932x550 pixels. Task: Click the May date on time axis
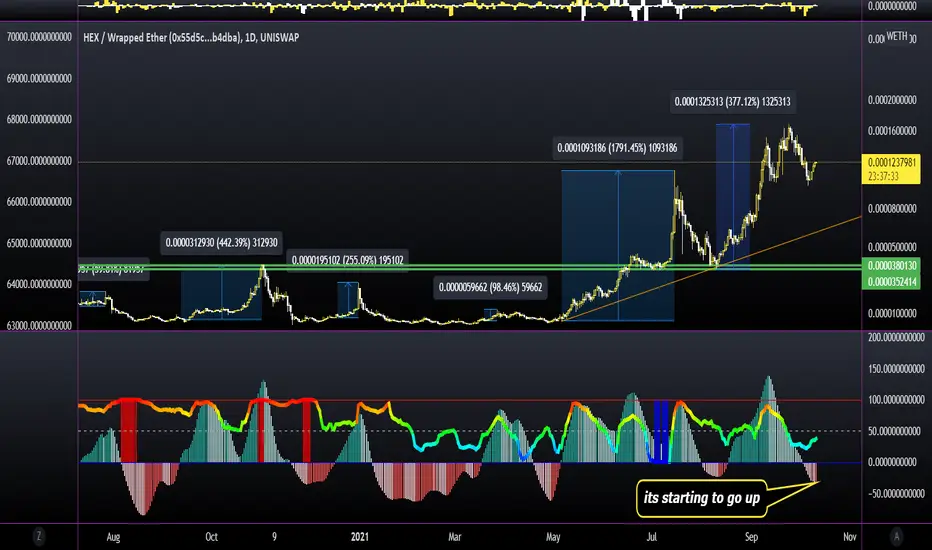tap(553, 537)
